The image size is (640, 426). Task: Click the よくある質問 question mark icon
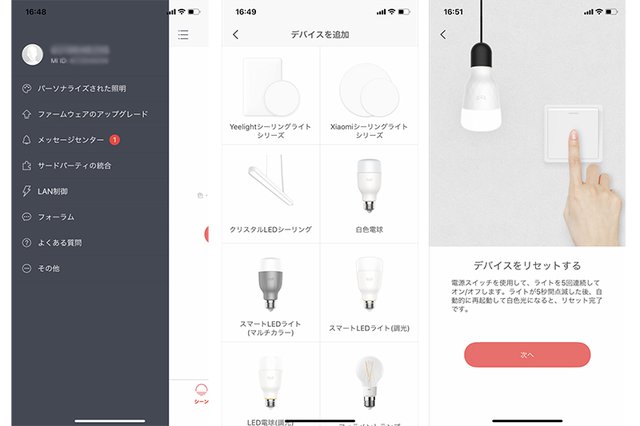pyautogui.click(x=27, y=243)
